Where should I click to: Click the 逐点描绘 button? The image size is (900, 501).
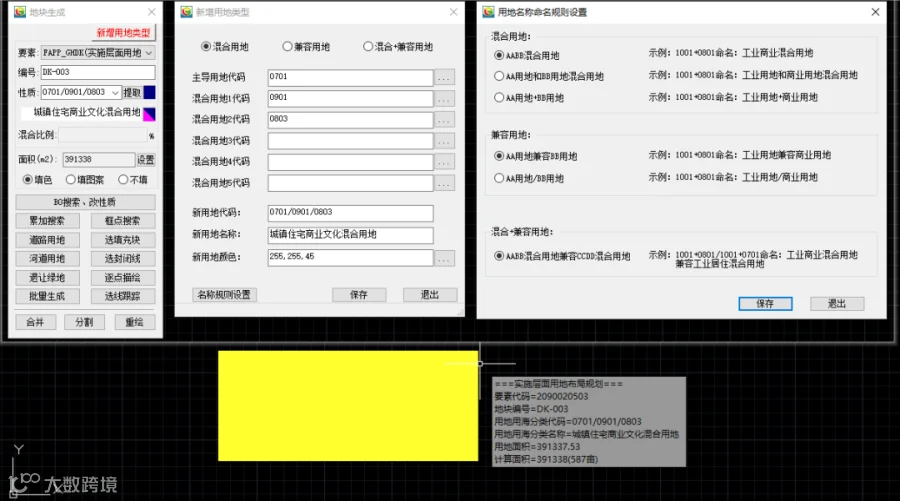pos(122,278)
